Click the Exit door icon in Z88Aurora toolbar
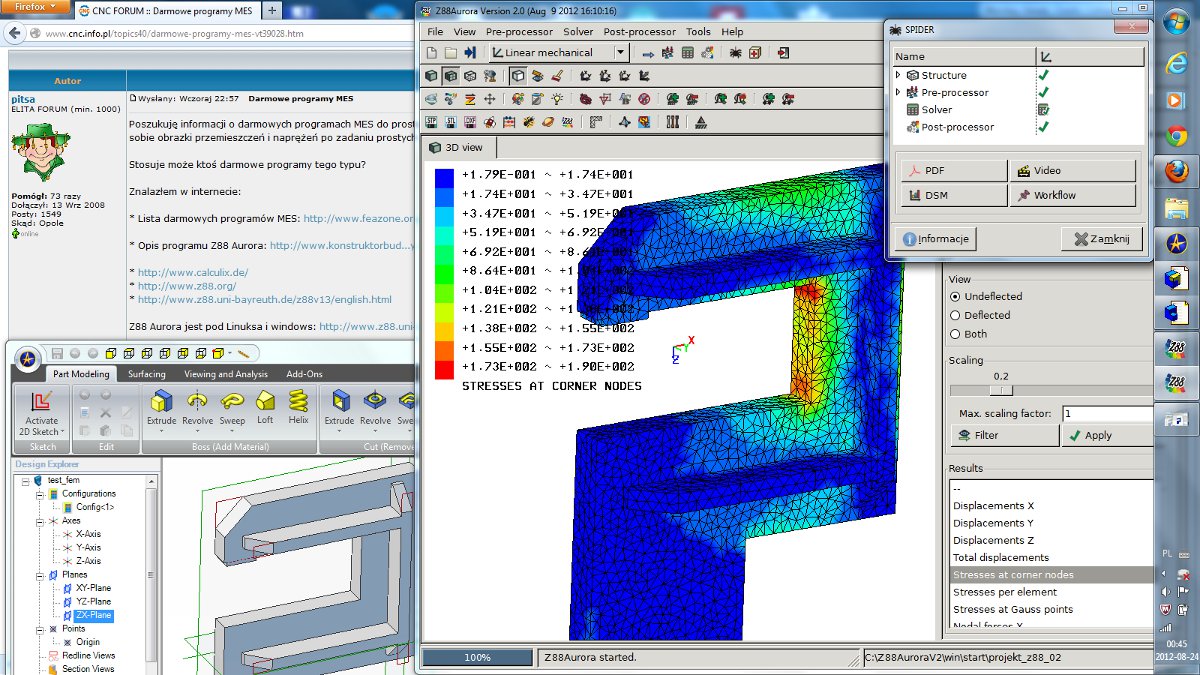Viewport: 1200px width, 675px height. [785, 53]
